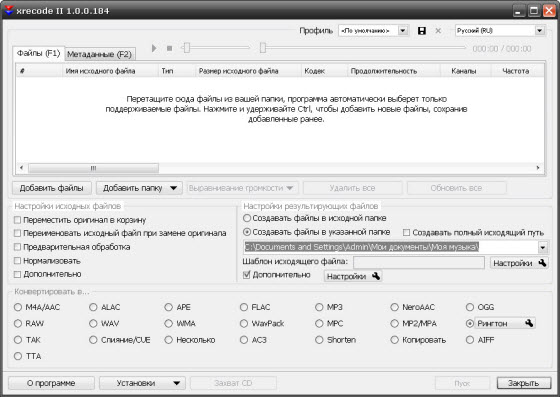
Task: Choose TAK output format
Action: coord(18,340)
